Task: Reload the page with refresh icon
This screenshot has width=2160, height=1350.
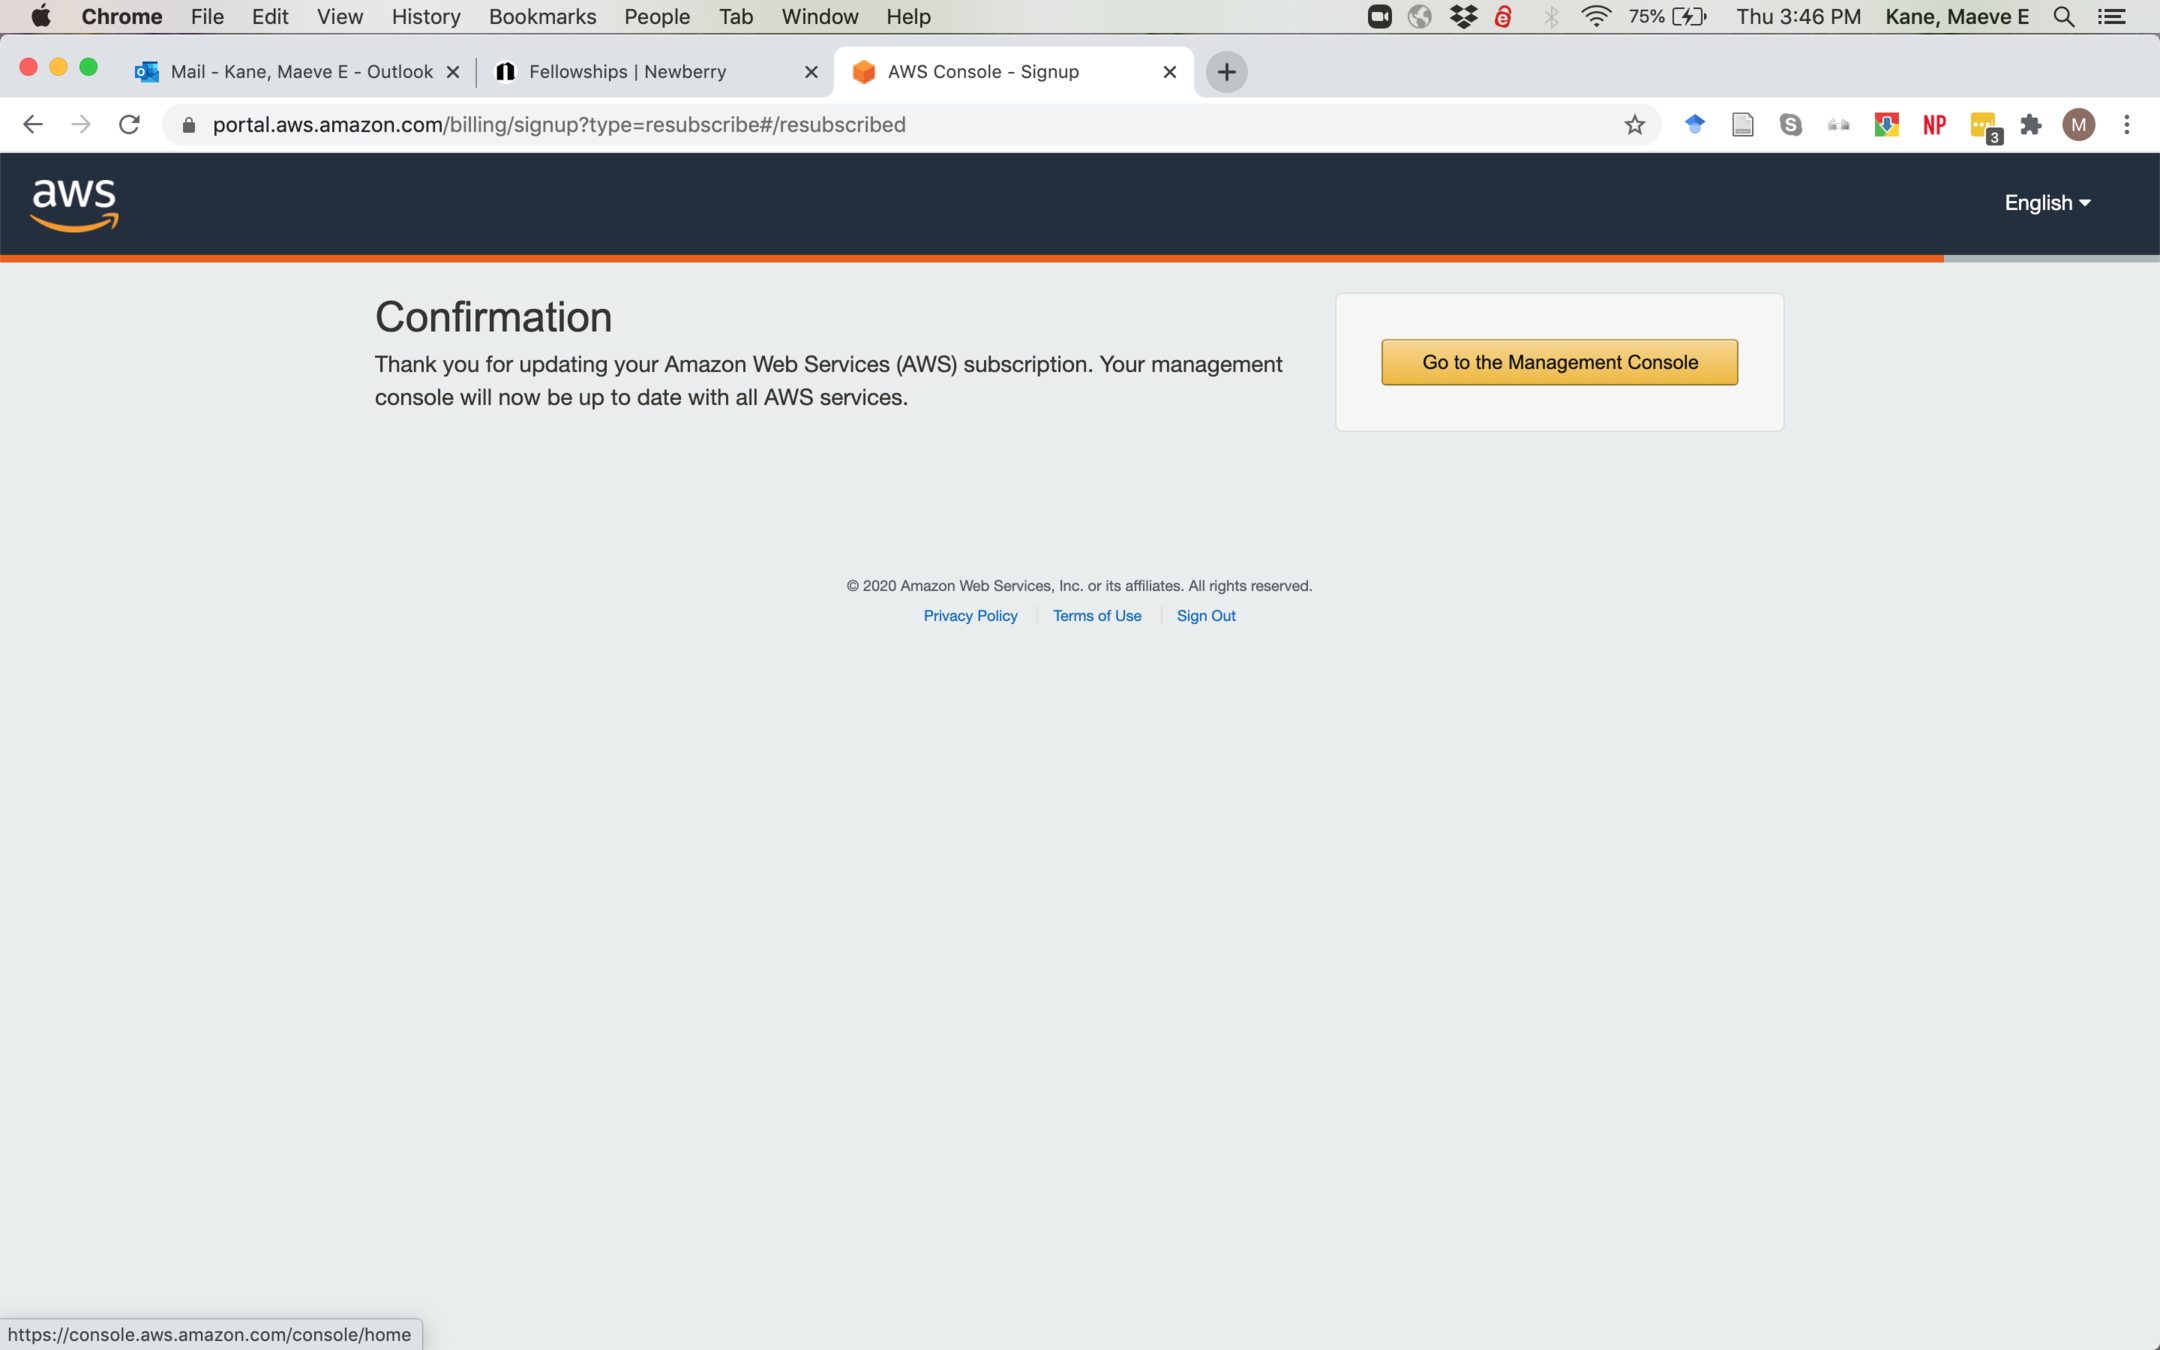Action: point(129,125)
